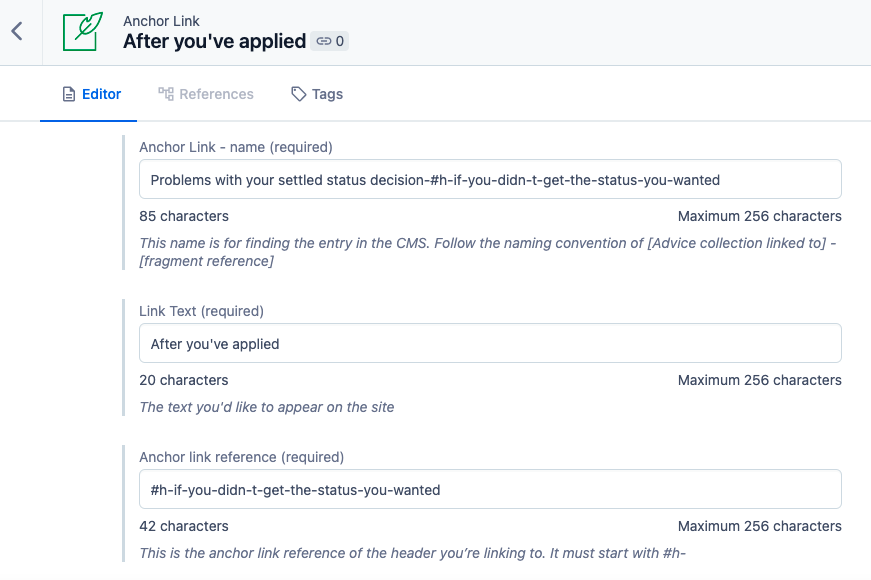Switch to the References tab

pos(206,94)
